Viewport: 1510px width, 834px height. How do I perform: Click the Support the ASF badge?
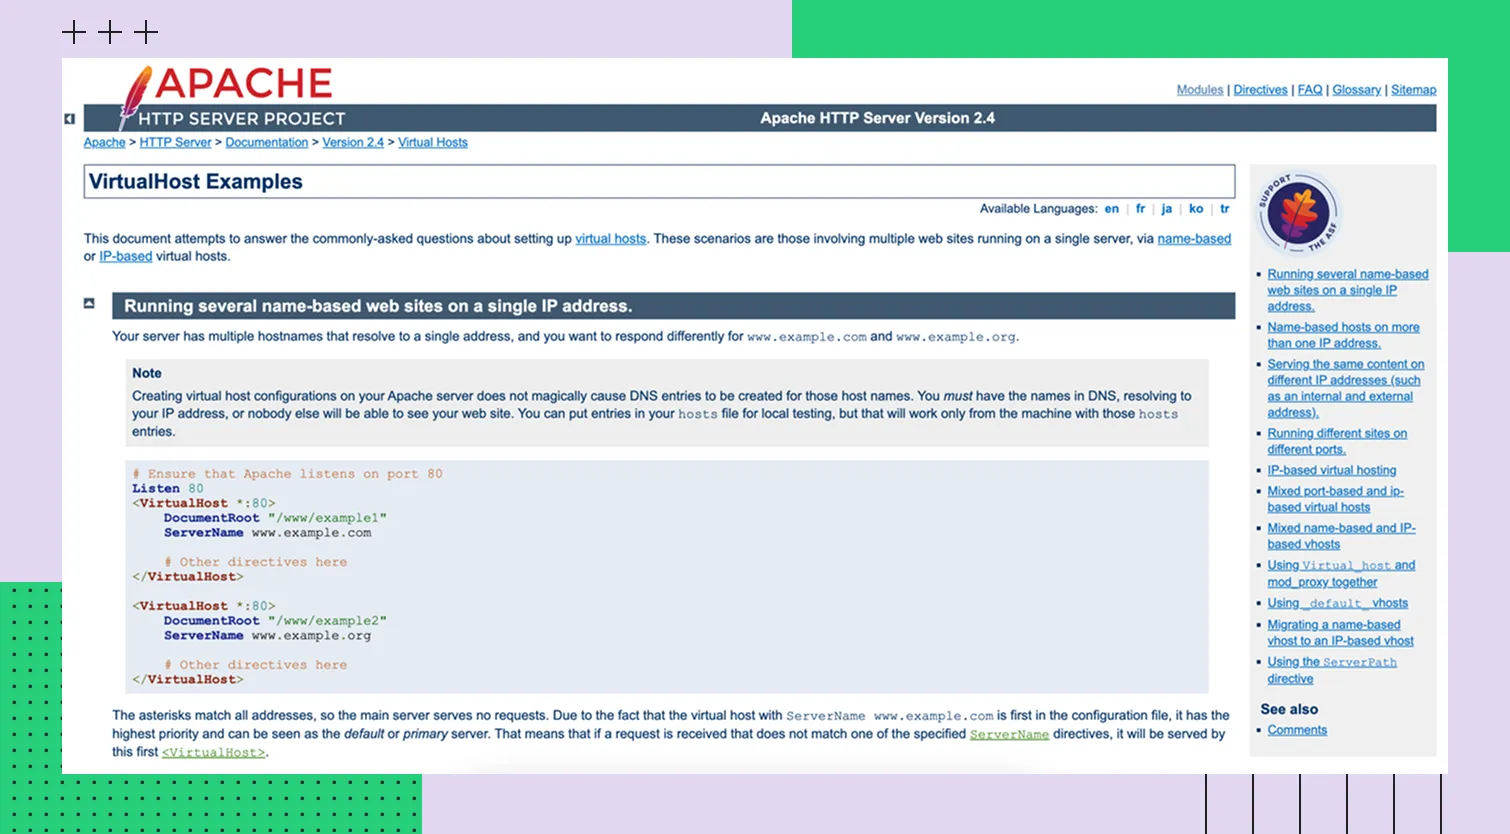pyautogui.click(x=1298, y=213)
